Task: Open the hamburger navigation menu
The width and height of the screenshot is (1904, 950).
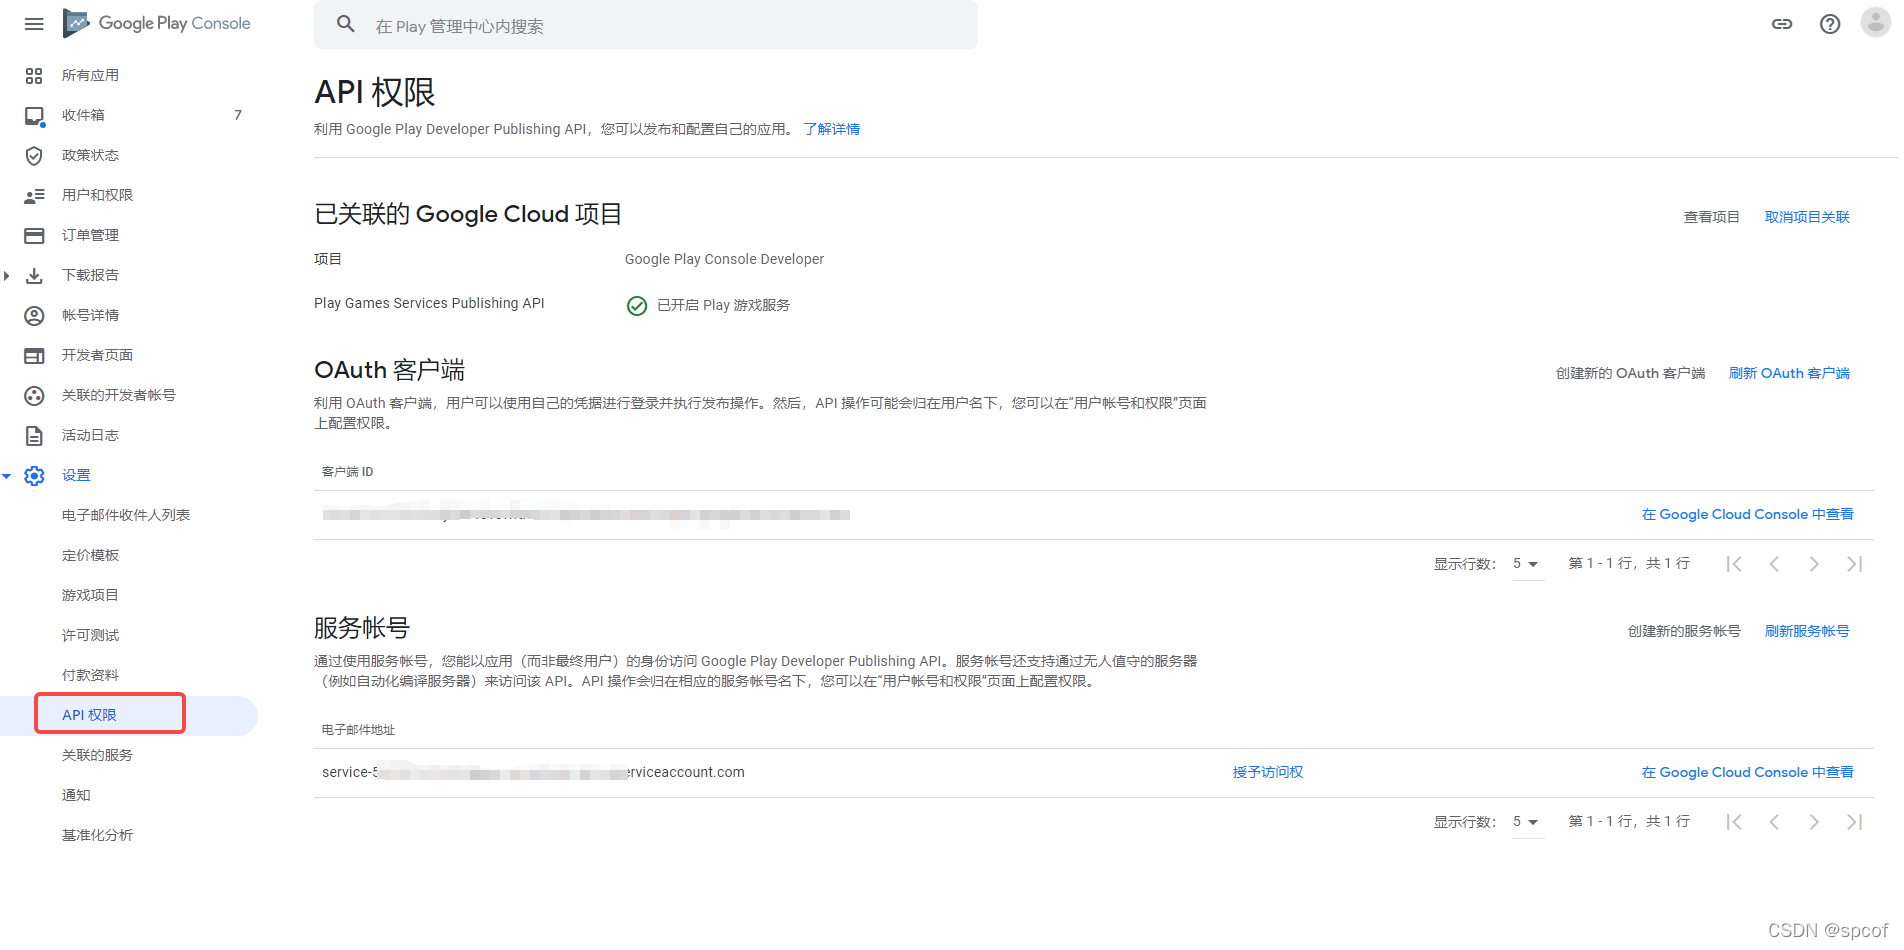Action: click(34, 24)
